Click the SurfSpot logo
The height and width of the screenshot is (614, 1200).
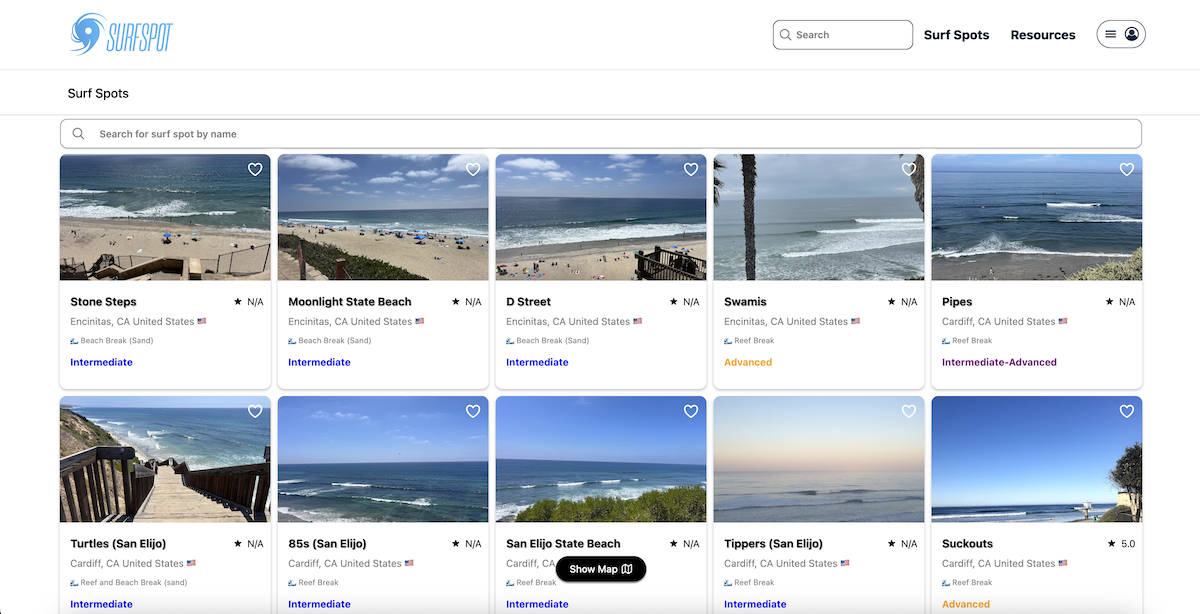[x=121, y=35]
